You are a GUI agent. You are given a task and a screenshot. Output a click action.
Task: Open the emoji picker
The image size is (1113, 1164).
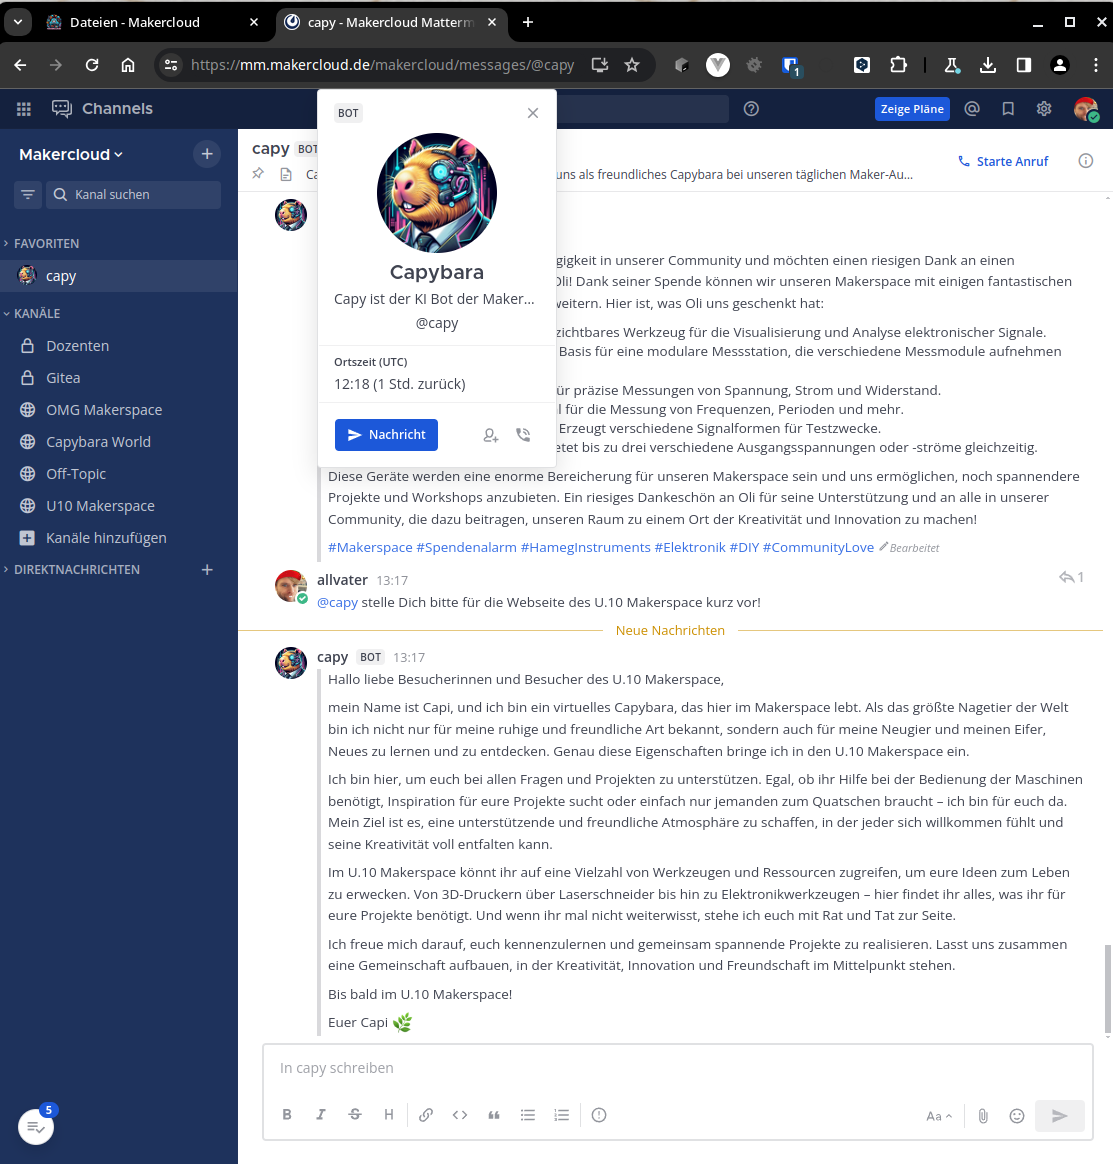(x=1017, y=1116)
